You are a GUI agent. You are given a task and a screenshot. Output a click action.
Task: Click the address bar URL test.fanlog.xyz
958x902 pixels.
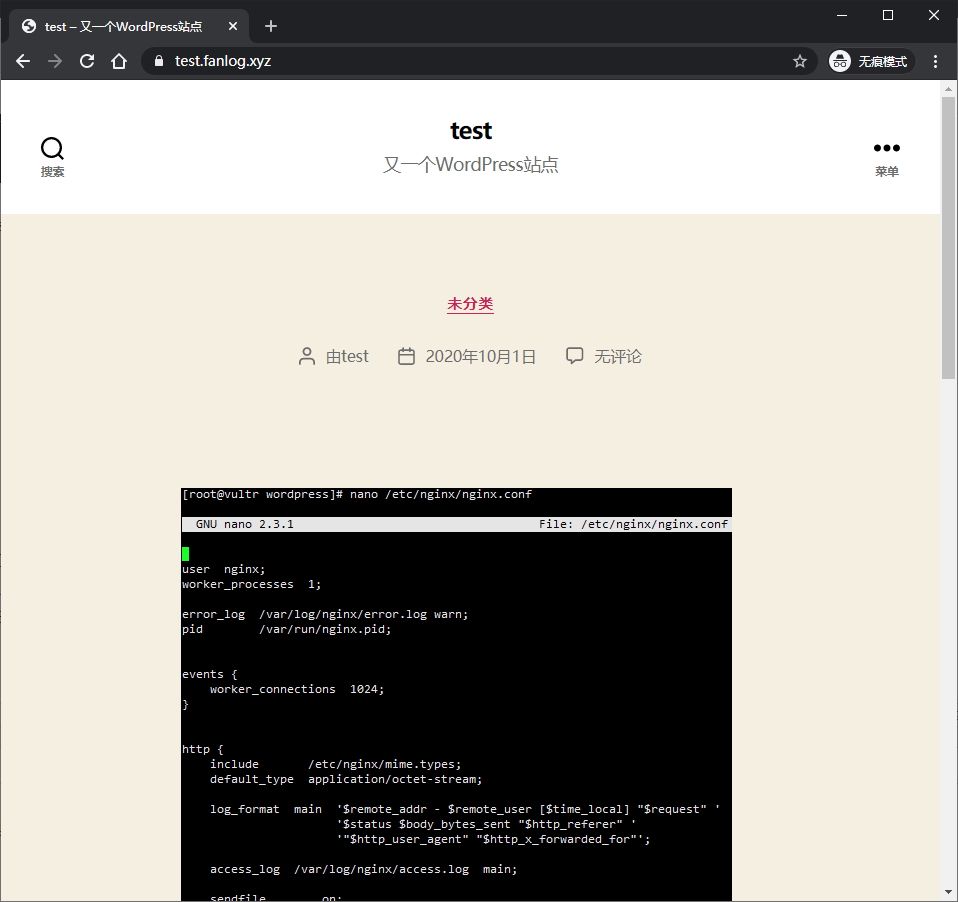pyautogui.click(x=222, y=61)
